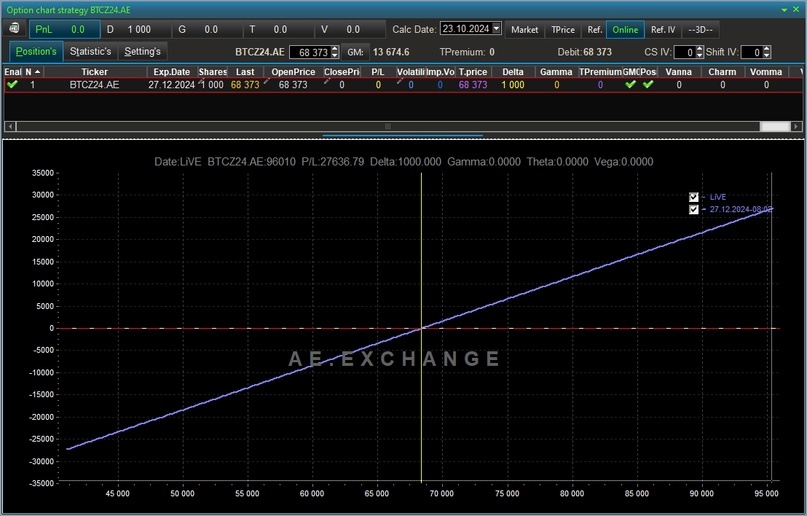Image resolution: width=807 pixels, height=516 pixels.
Task: Select the Online pricing mode button
Action: tap(625, 30)
